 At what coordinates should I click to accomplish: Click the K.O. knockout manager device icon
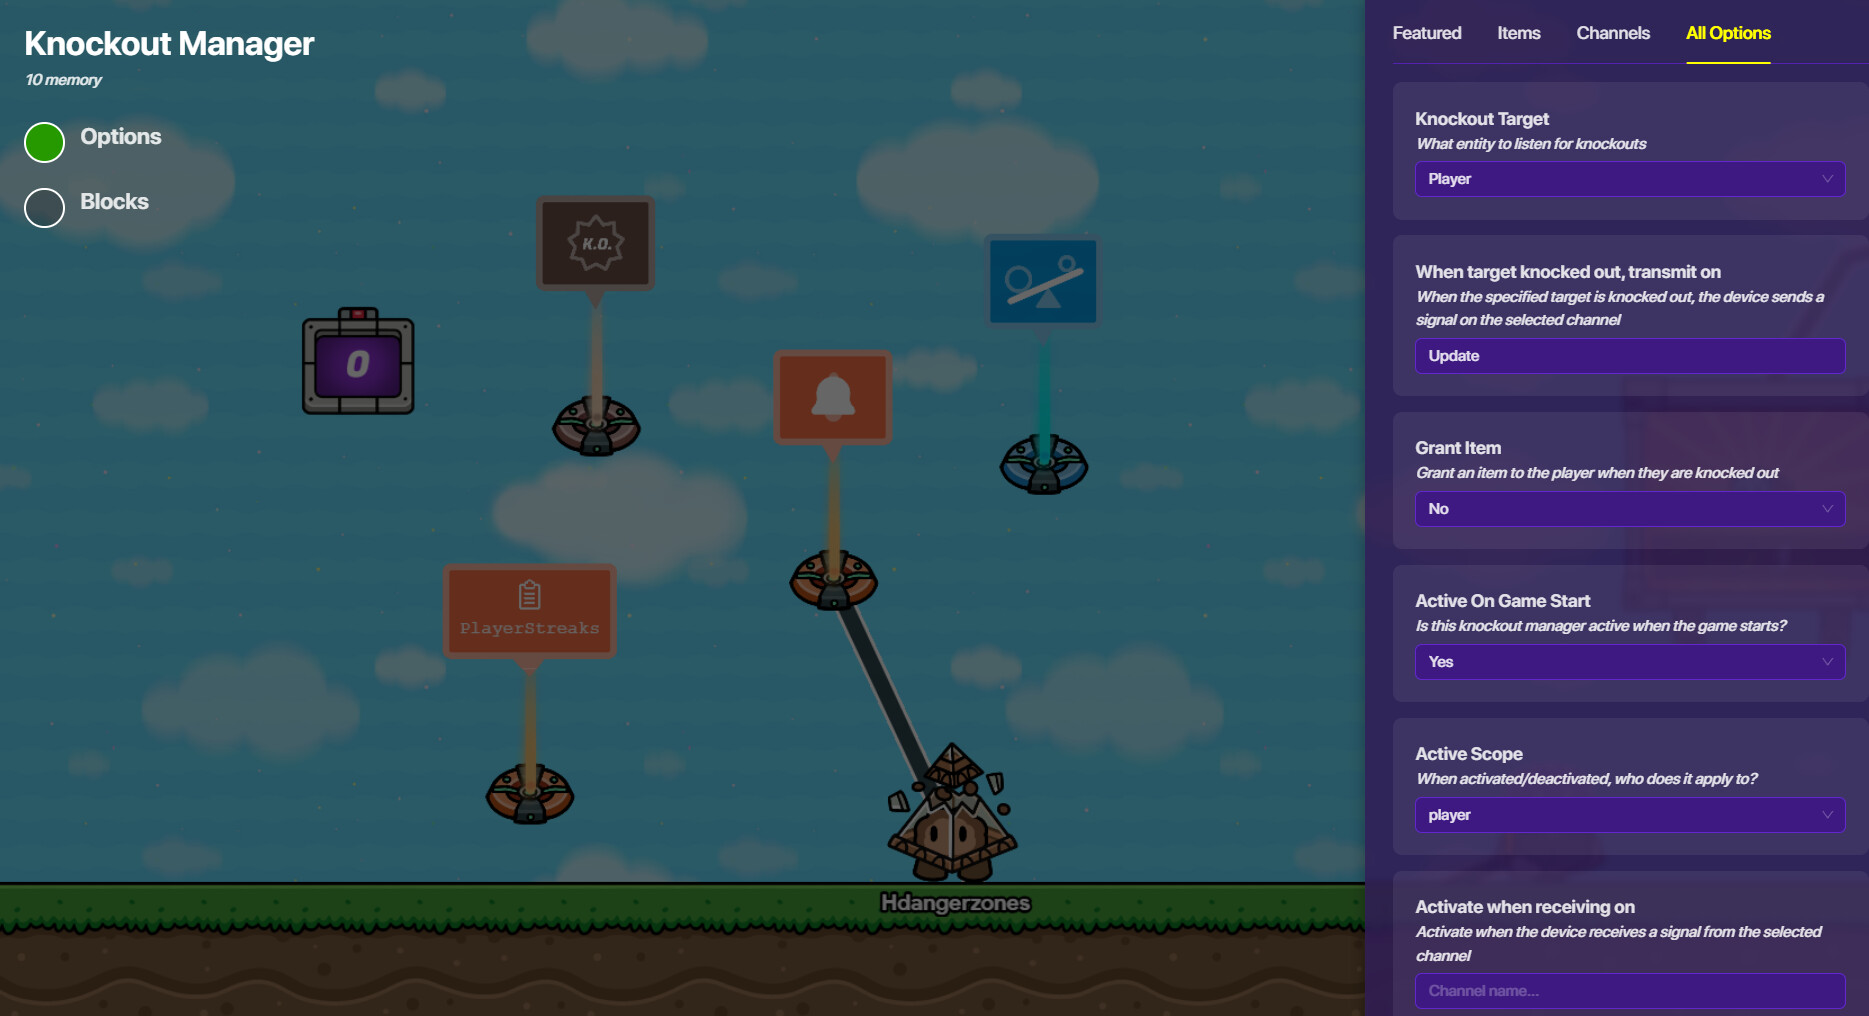pos(596,243)
